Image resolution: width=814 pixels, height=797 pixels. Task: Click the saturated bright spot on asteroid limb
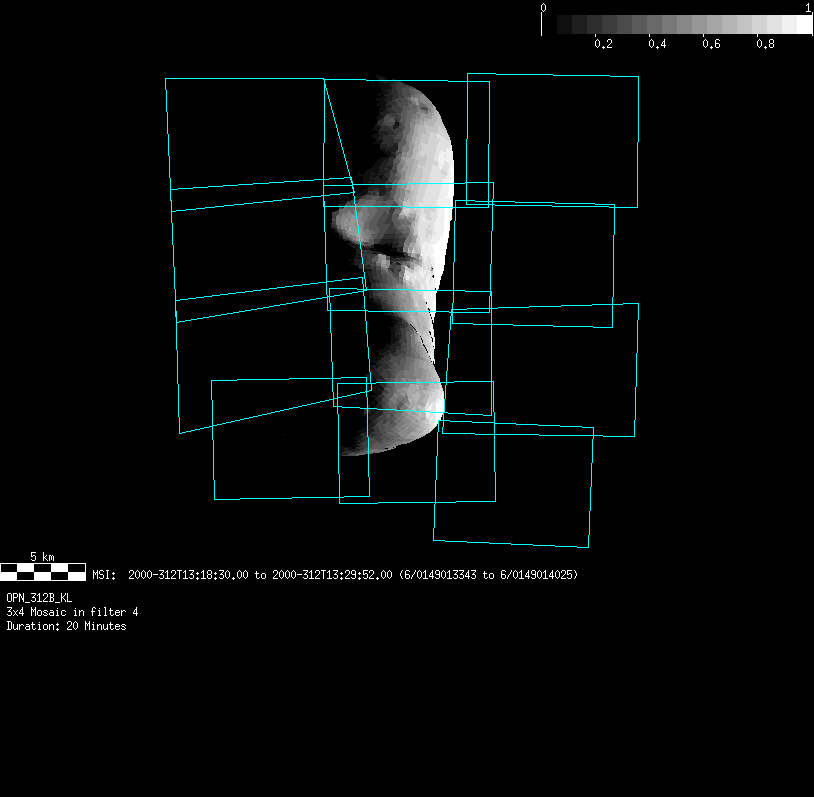[436, 408]
